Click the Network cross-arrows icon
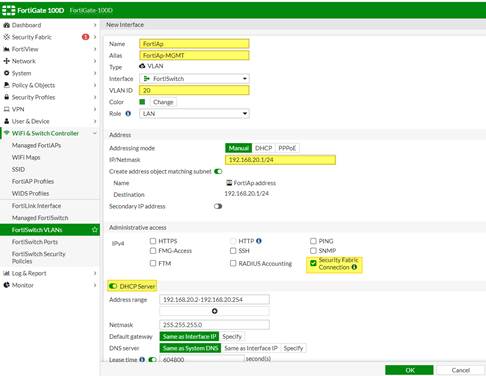Screen dimensions: 486x376 pos(6,61)
